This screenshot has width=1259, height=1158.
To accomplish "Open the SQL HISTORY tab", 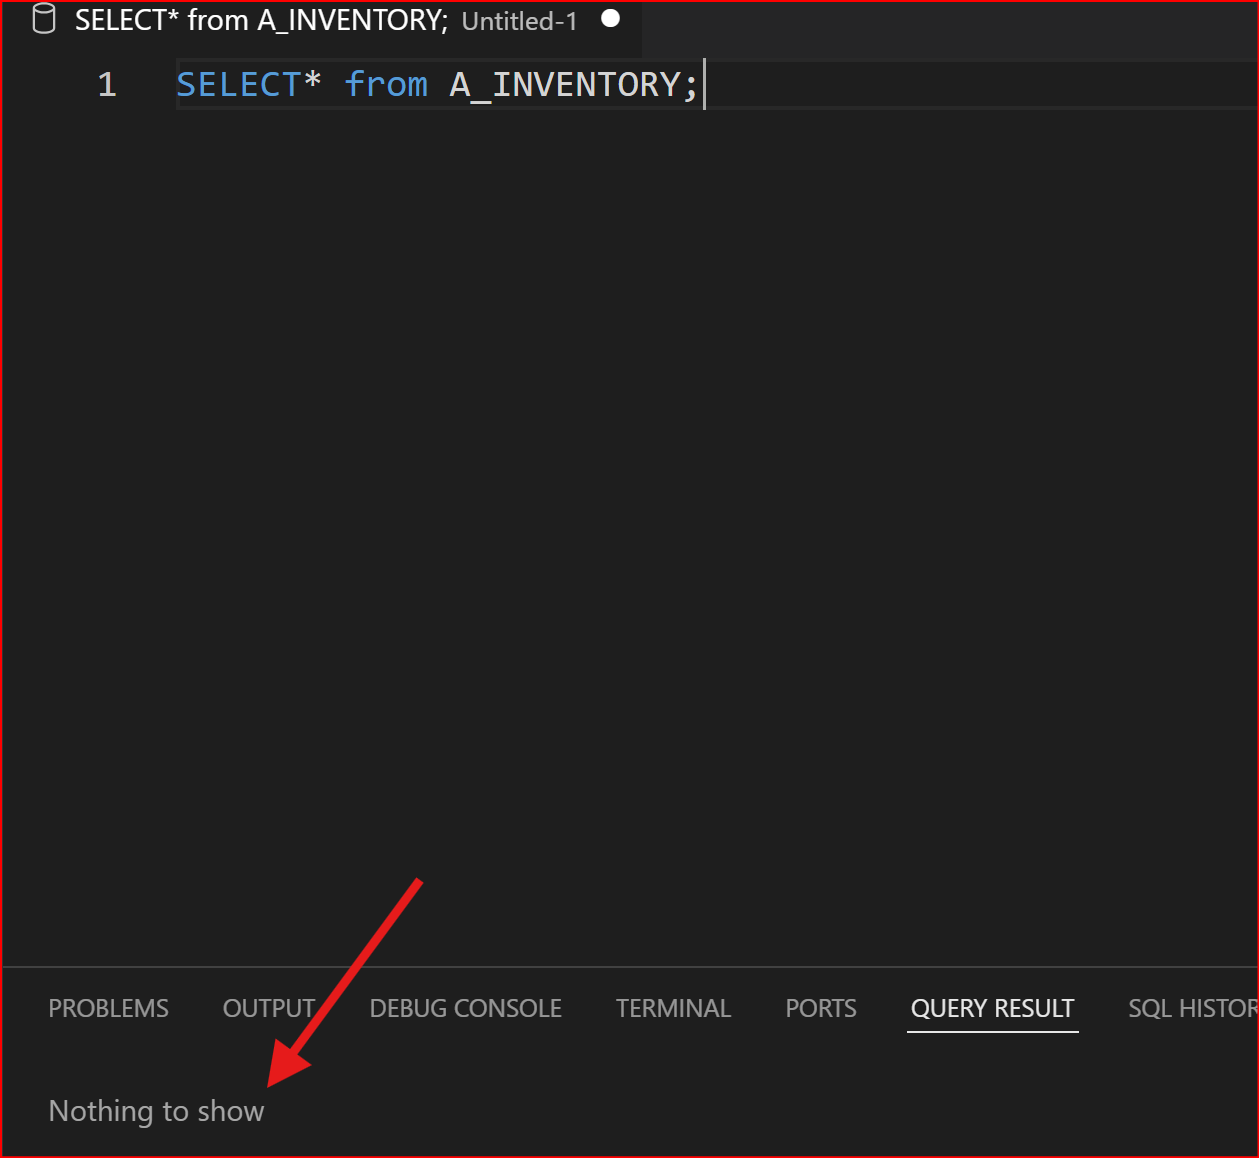I will (x=1192, y=1008).
